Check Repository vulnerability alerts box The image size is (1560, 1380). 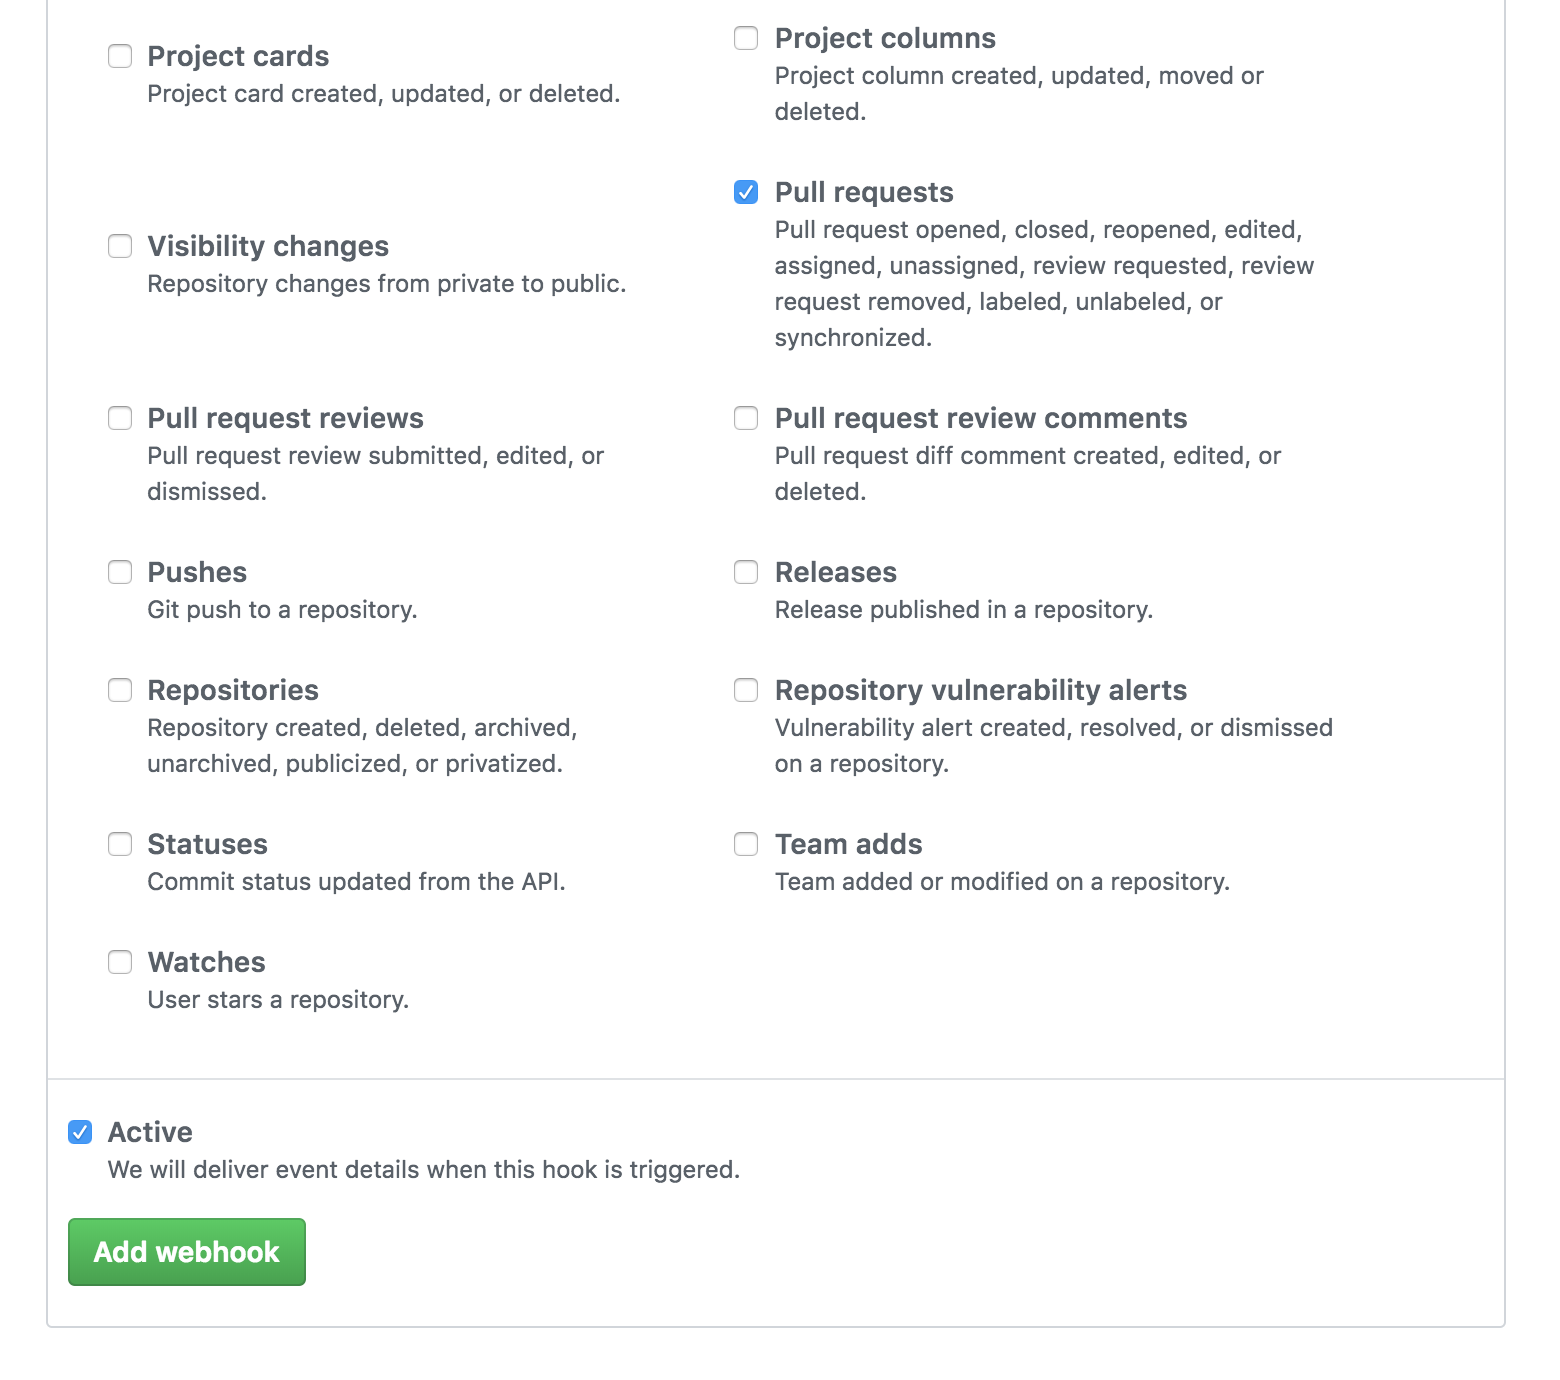[746, 690]
